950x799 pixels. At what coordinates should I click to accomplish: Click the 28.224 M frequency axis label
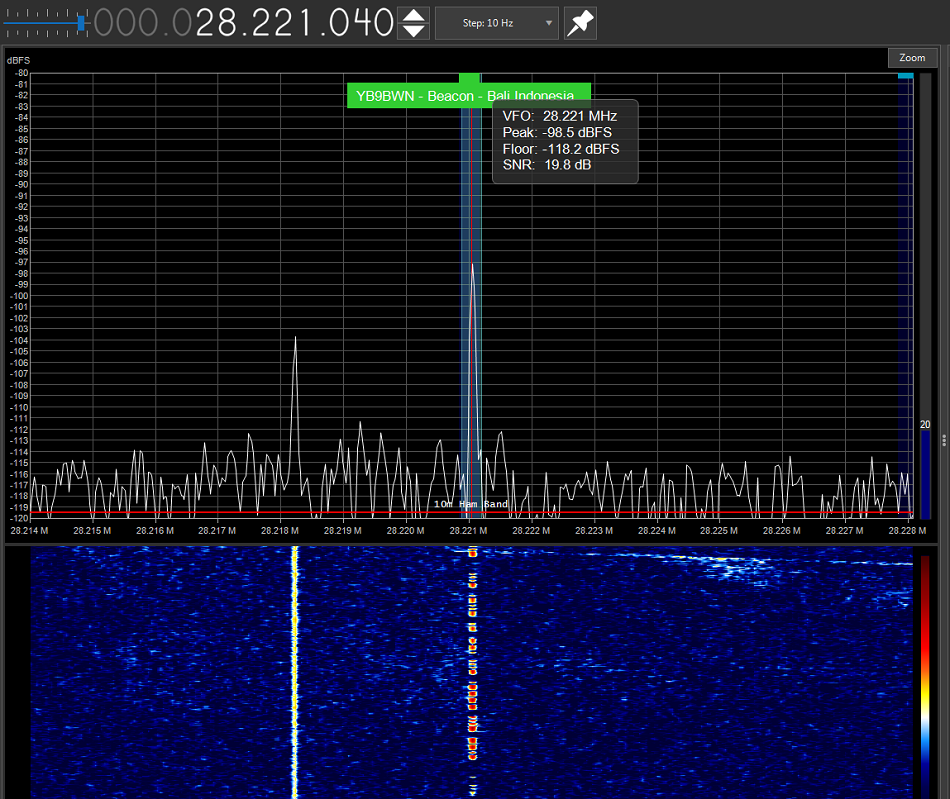coord(658,531)
